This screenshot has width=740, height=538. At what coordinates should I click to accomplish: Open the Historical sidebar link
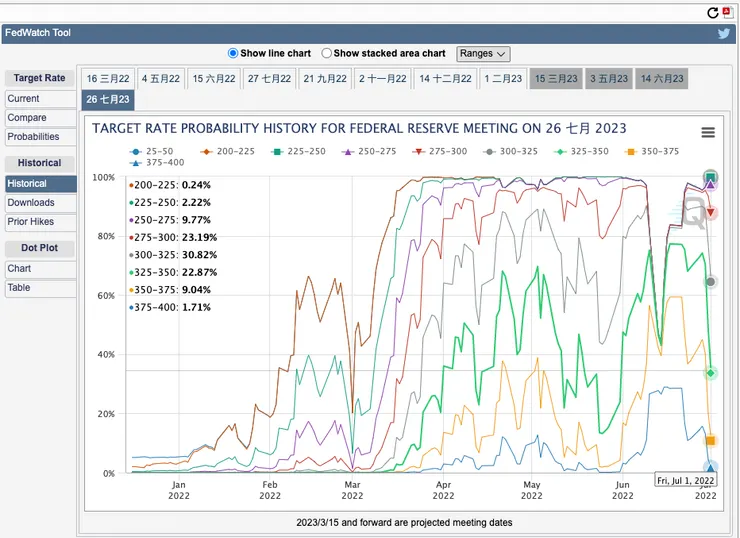[x=41, y=184]
